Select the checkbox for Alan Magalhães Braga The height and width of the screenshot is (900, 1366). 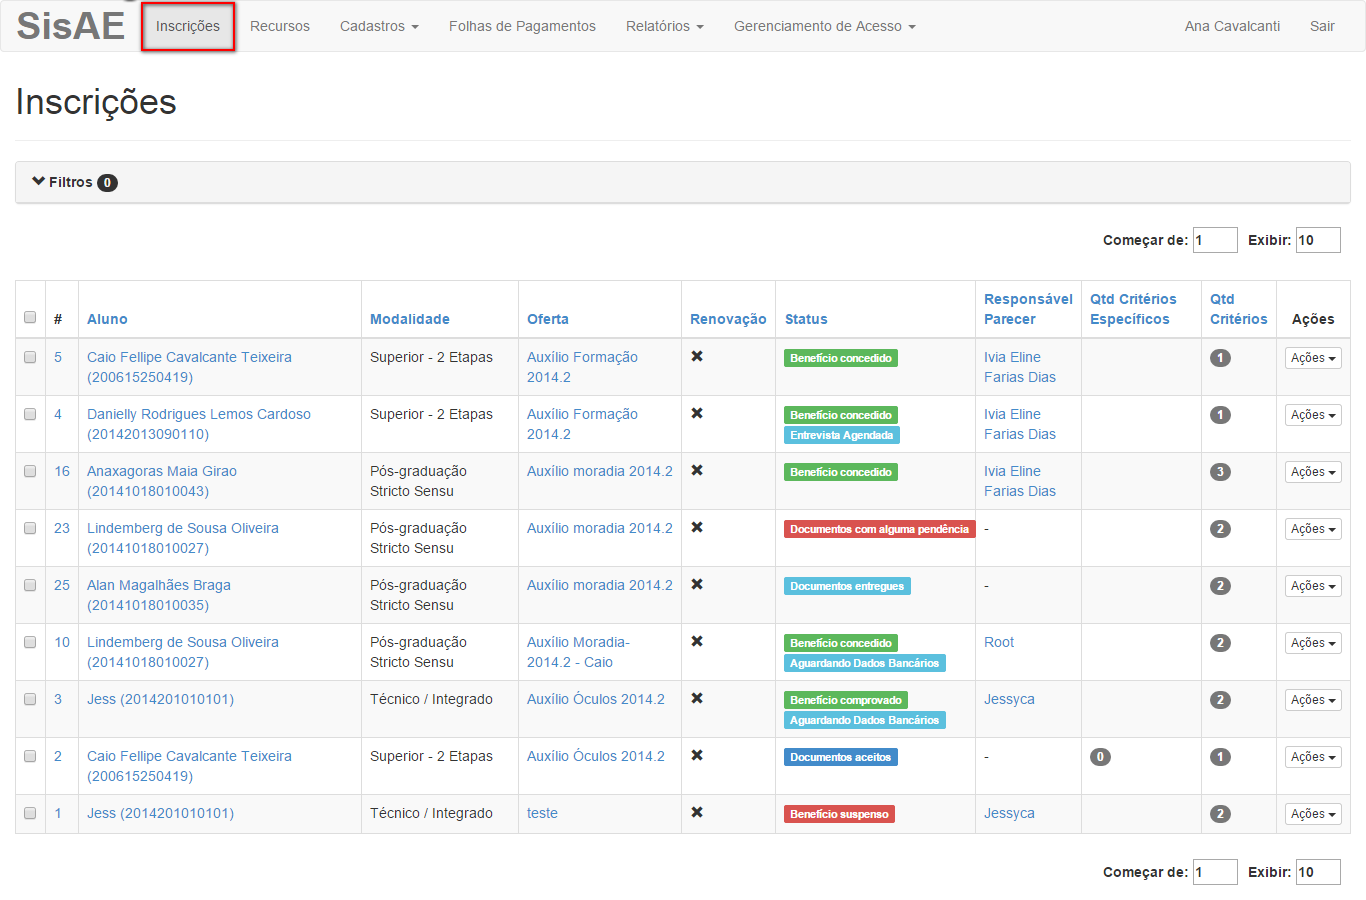[x=30, y=585]
